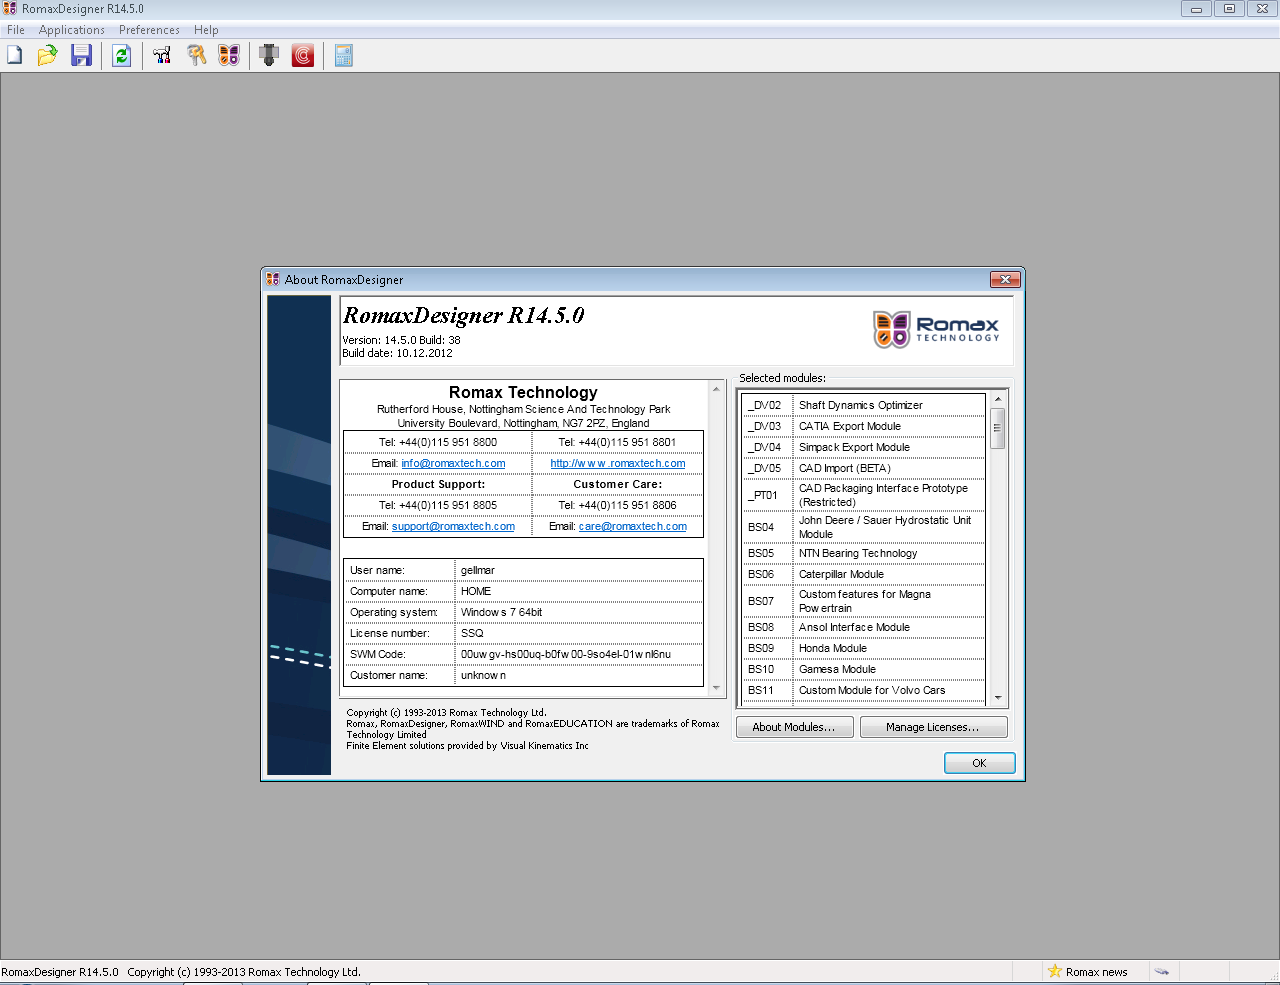Image resolution: width=1280 pixels, height=985 pixels.
Task: Click the SWM Code value cell
Action: 578,654
